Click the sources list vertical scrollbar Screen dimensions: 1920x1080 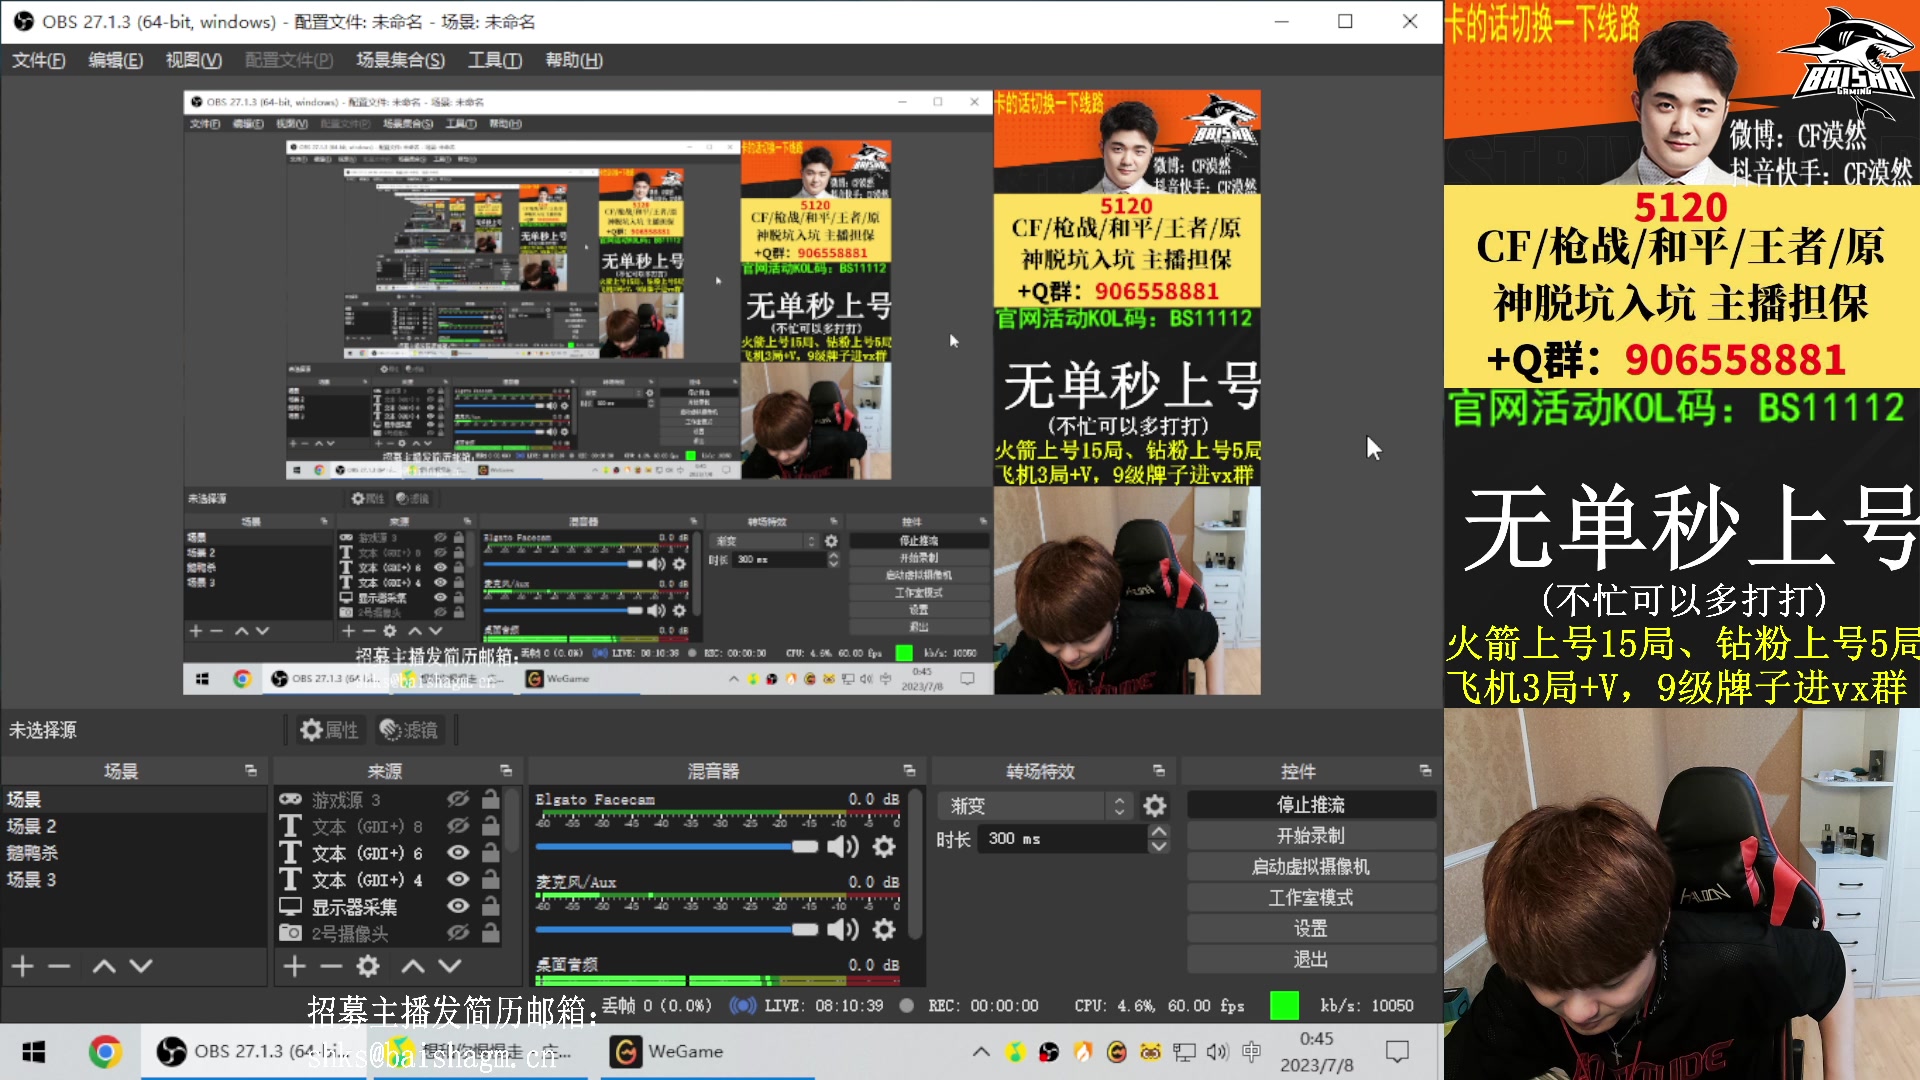[511, 821]
